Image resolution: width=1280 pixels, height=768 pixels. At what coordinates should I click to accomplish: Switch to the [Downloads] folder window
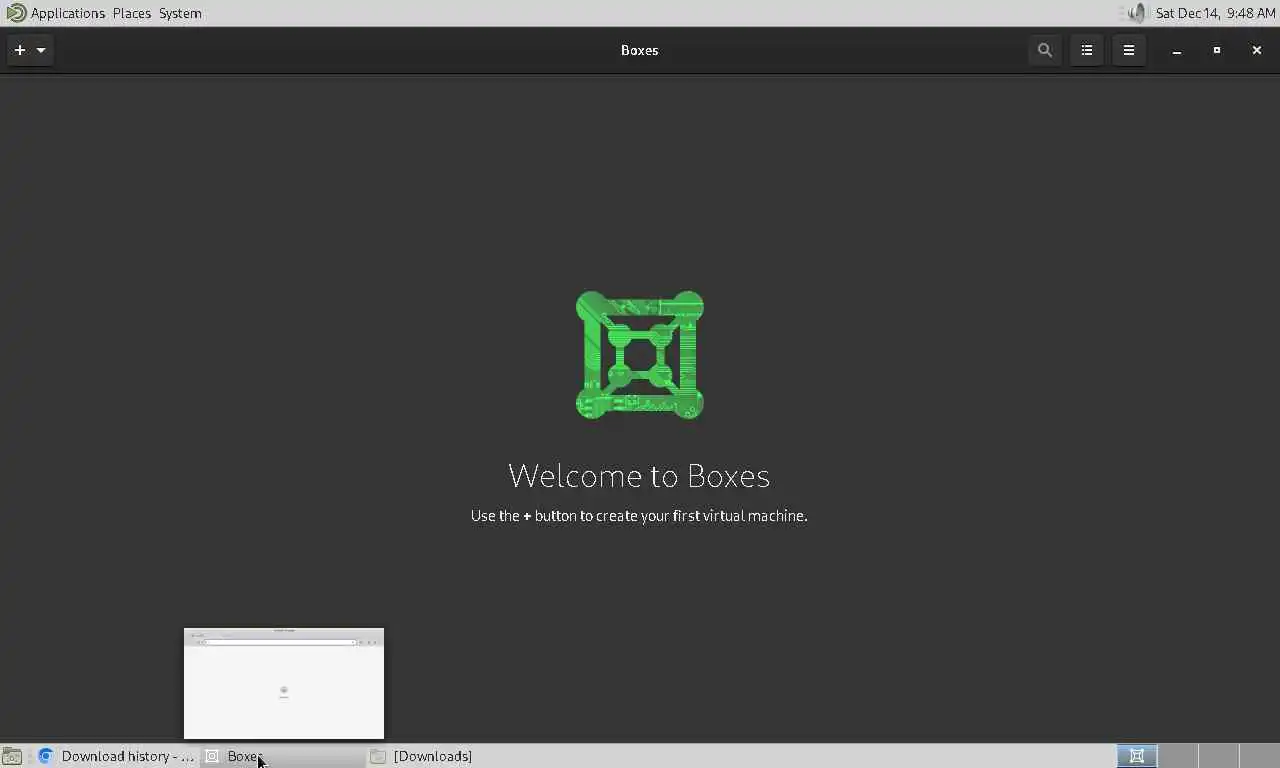click(x=448, y=756)
